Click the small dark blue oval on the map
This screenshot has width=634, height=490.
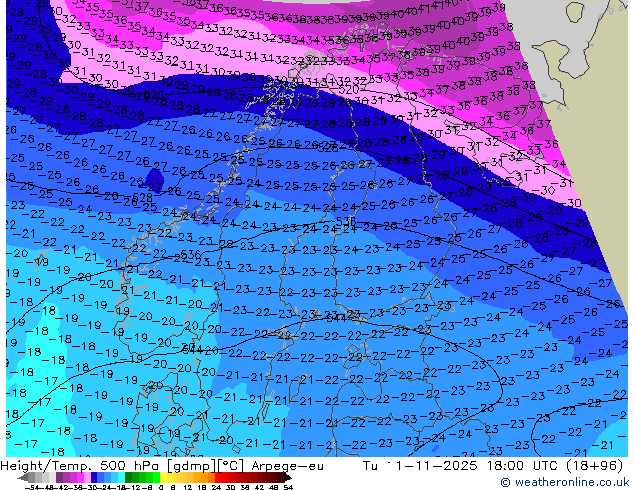coord(153,180)
